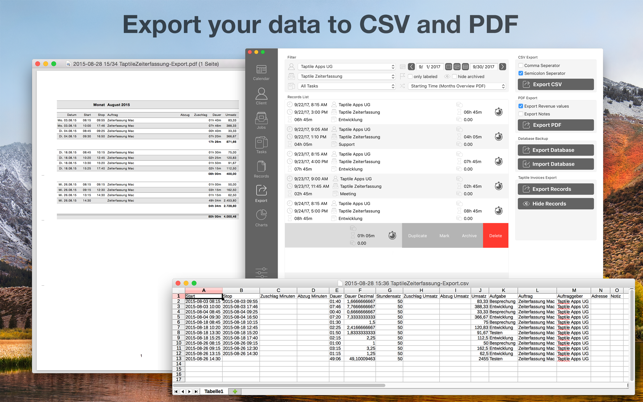Viewport: 643px width, 402px height.
Task: Open the Tasks section in the sidebar
Action: pyautogui.click(x=261, y=145)
